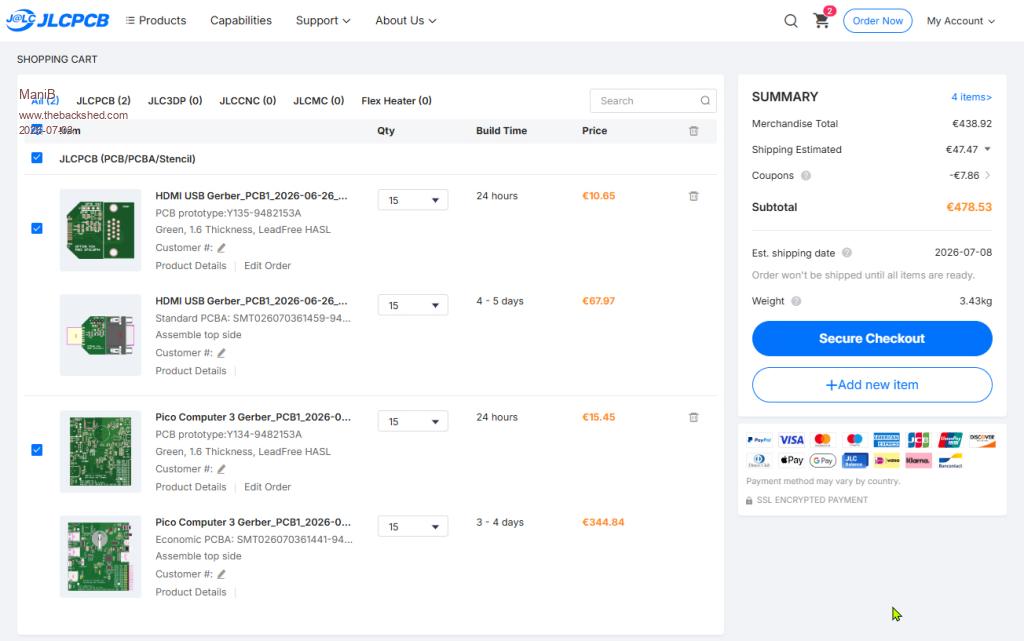Click the JLCPCB logo
The width and height of the screenshot is (1024, 641).
pos(57,20)
